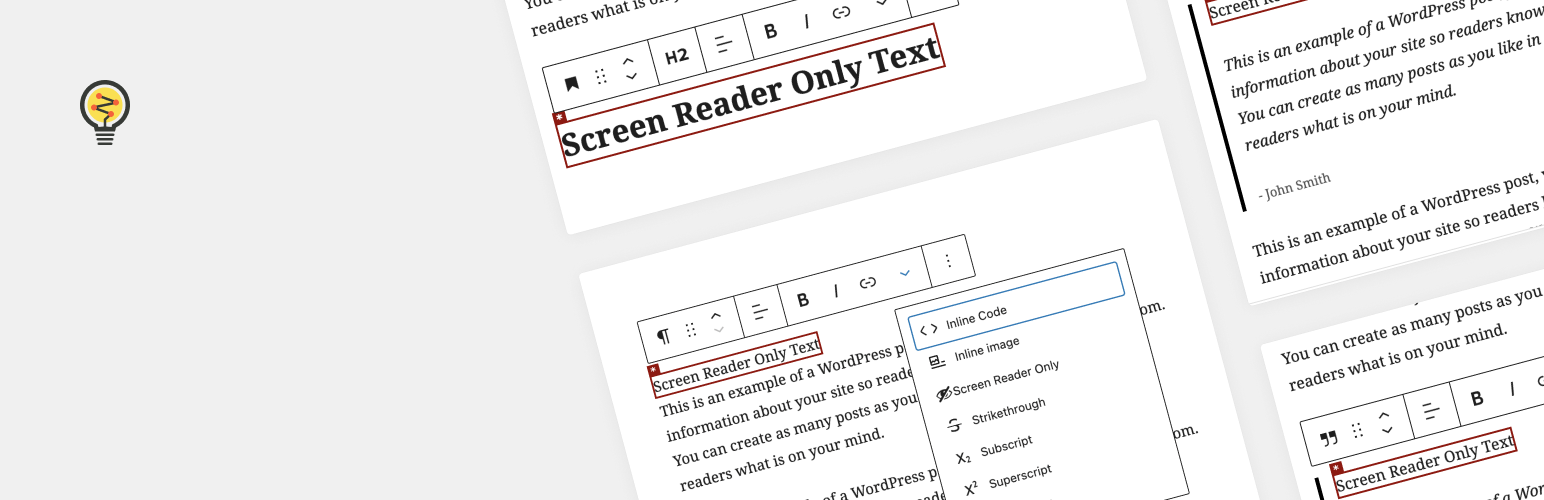Click Screen Reader Only Text in paragraph block
Screen dimensions: 1544x500
[737, 365]
